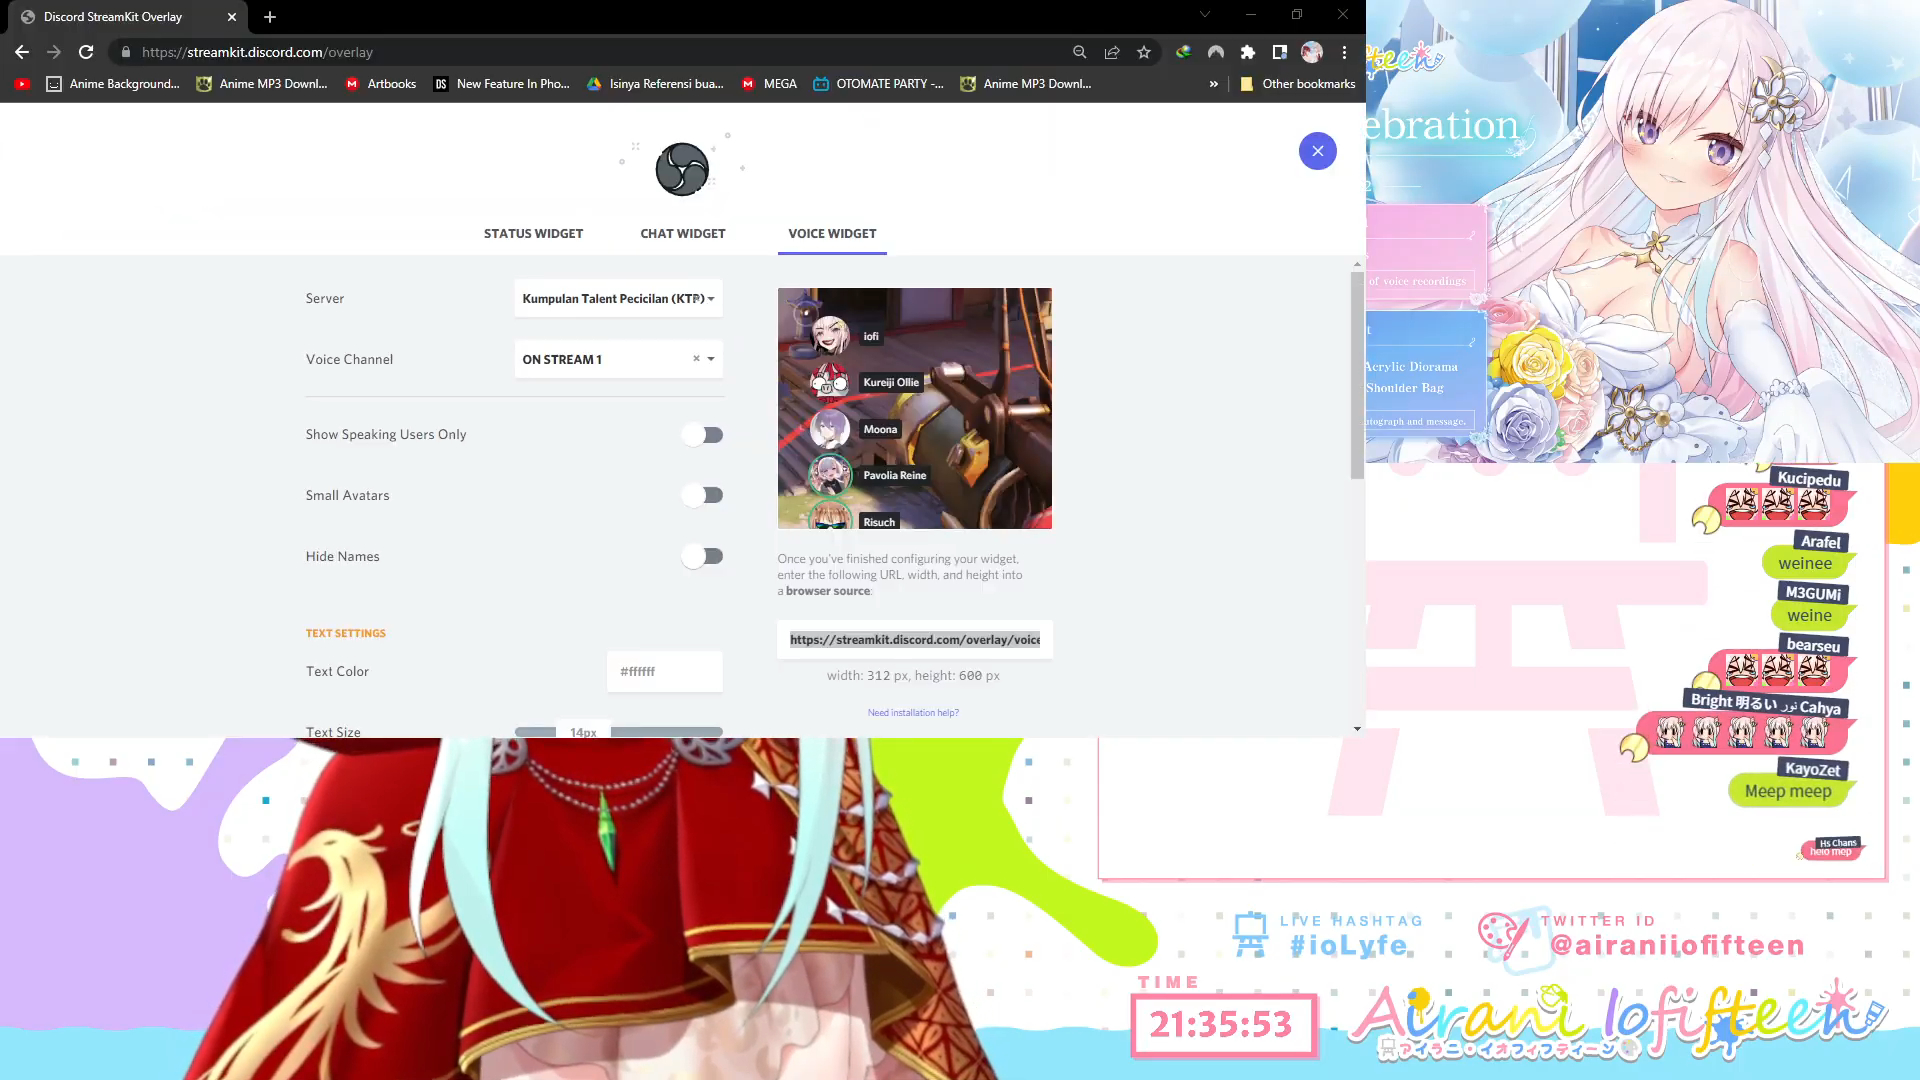Open the Chrome profile avatar
This screenshot has height=1080, width=1920.
click(1312, 52)
